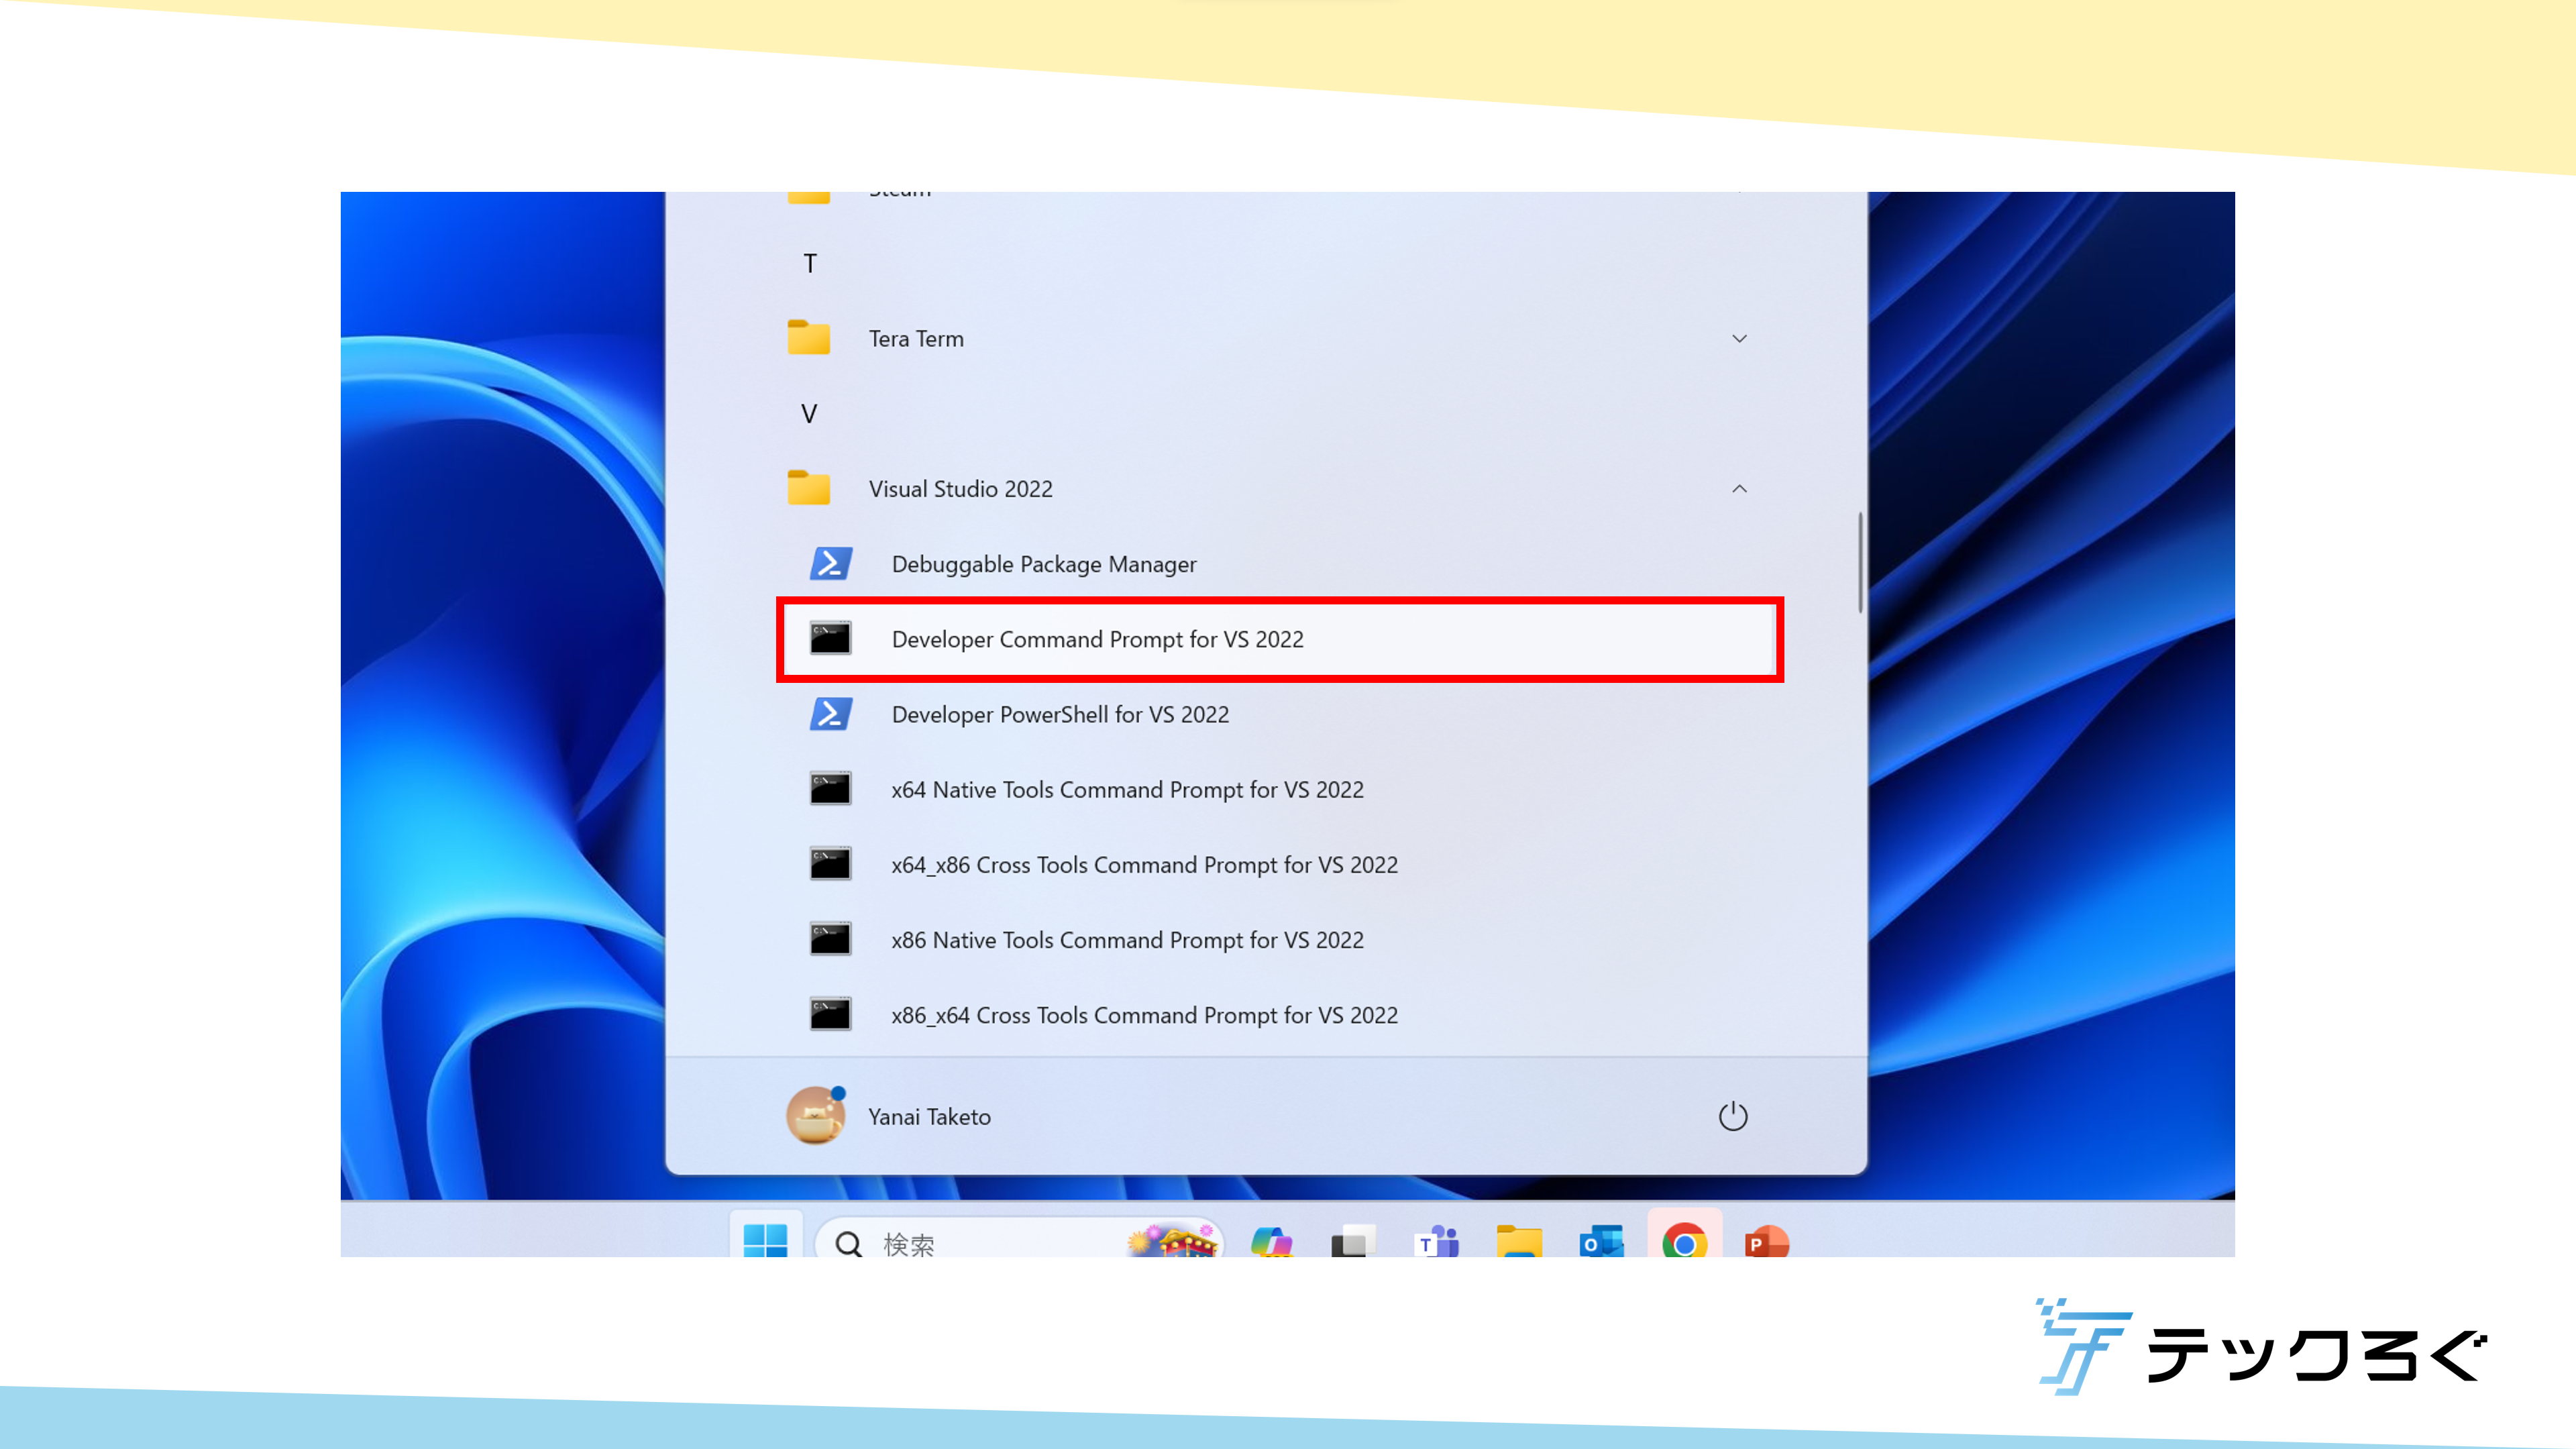Click the x86 Native Tools console icon
Image resolution: width=2576 pixels, height=1449 pixels.
[830, 939]
